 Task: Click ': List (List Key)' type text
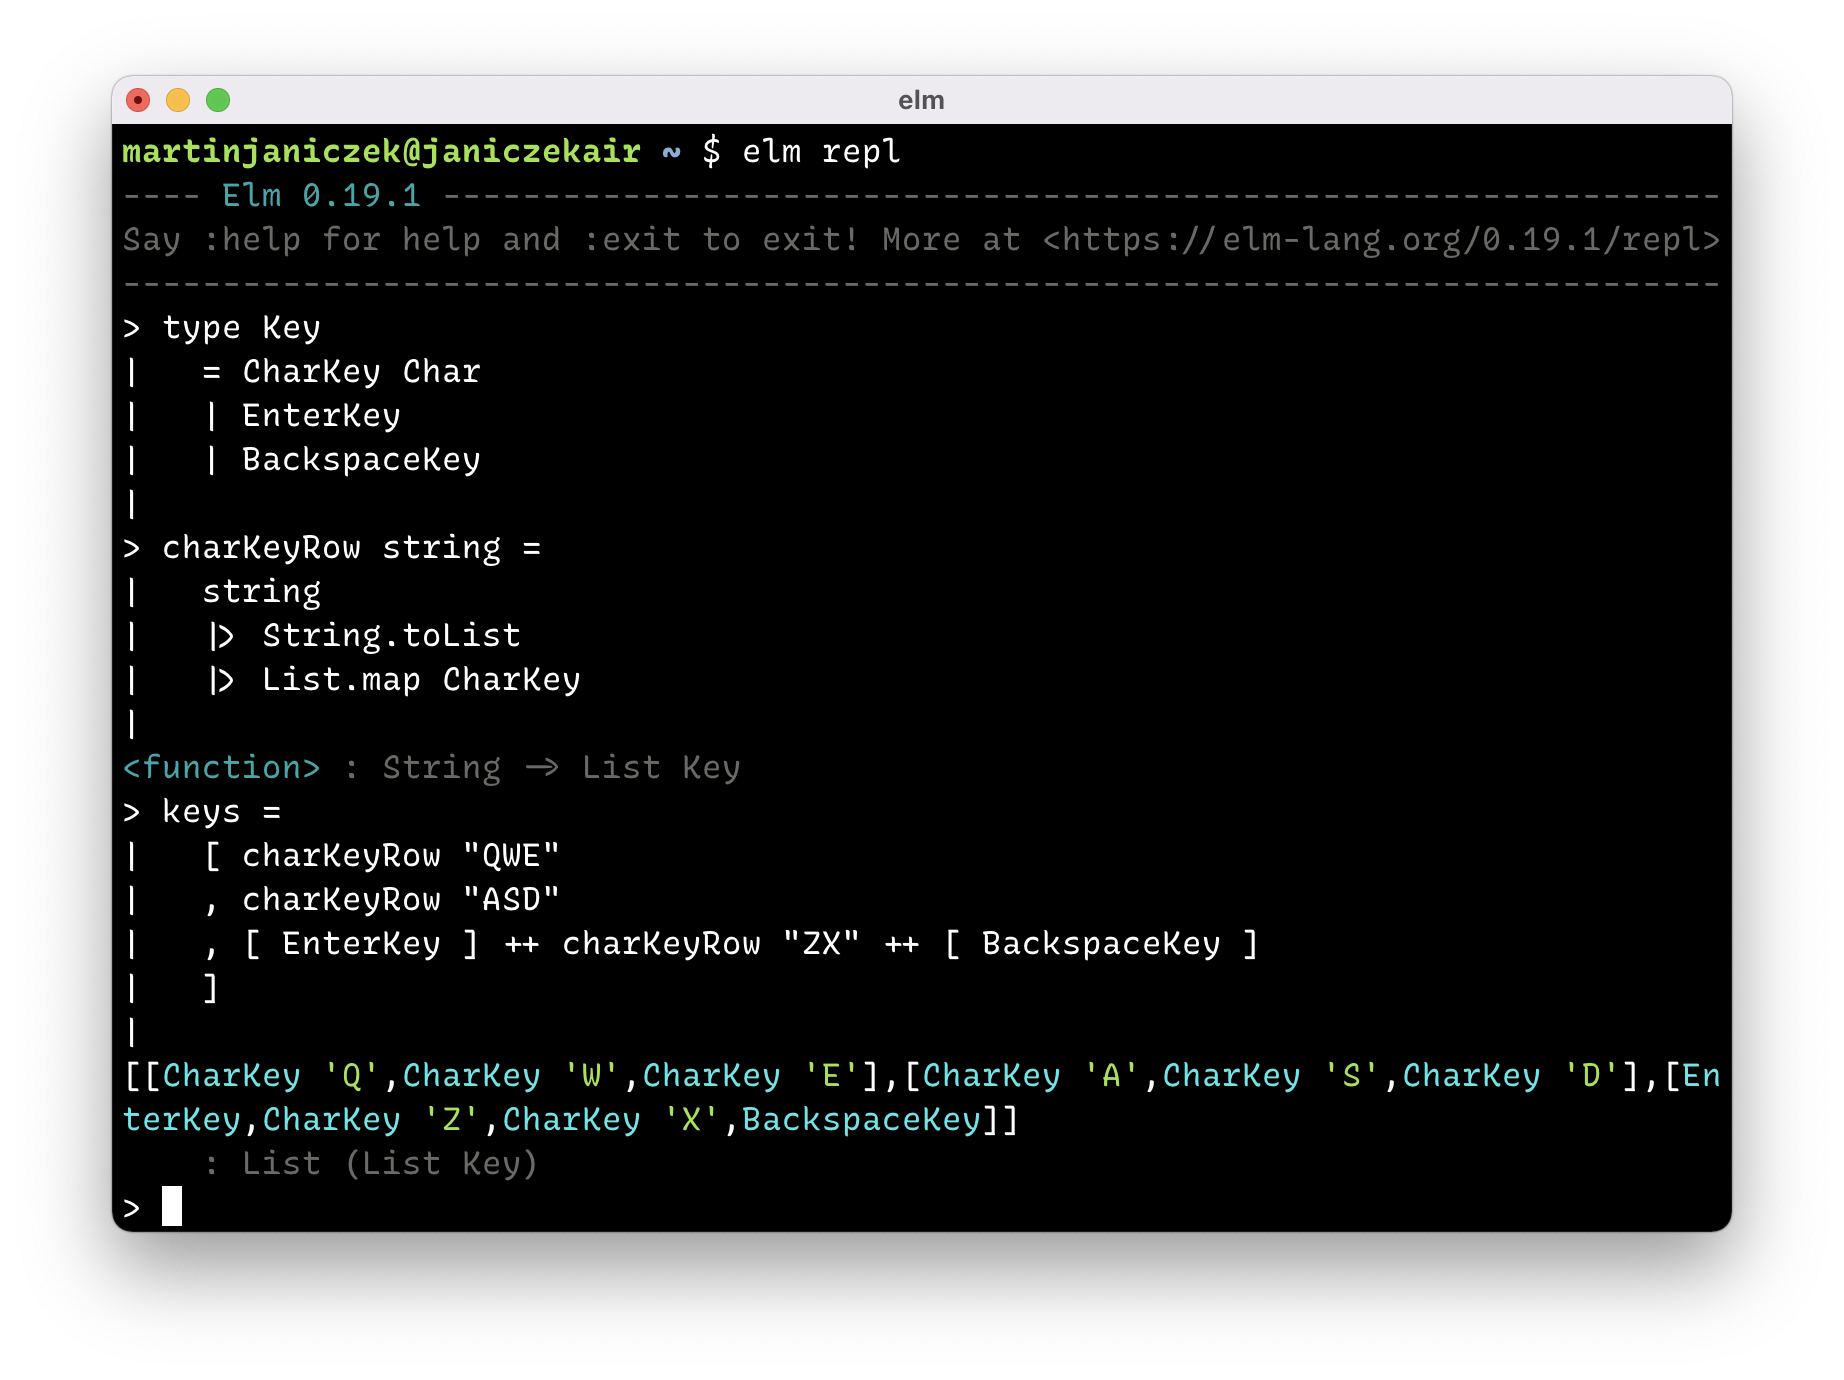[x=371, y=1164]
